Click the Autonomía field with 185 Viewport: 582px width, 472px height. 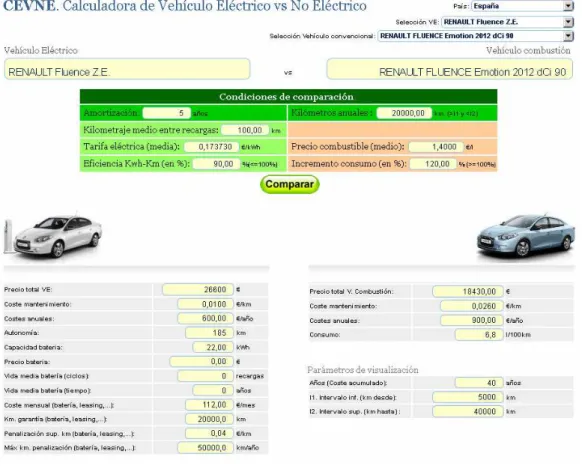pyautogui.click(x=209, y=333)
